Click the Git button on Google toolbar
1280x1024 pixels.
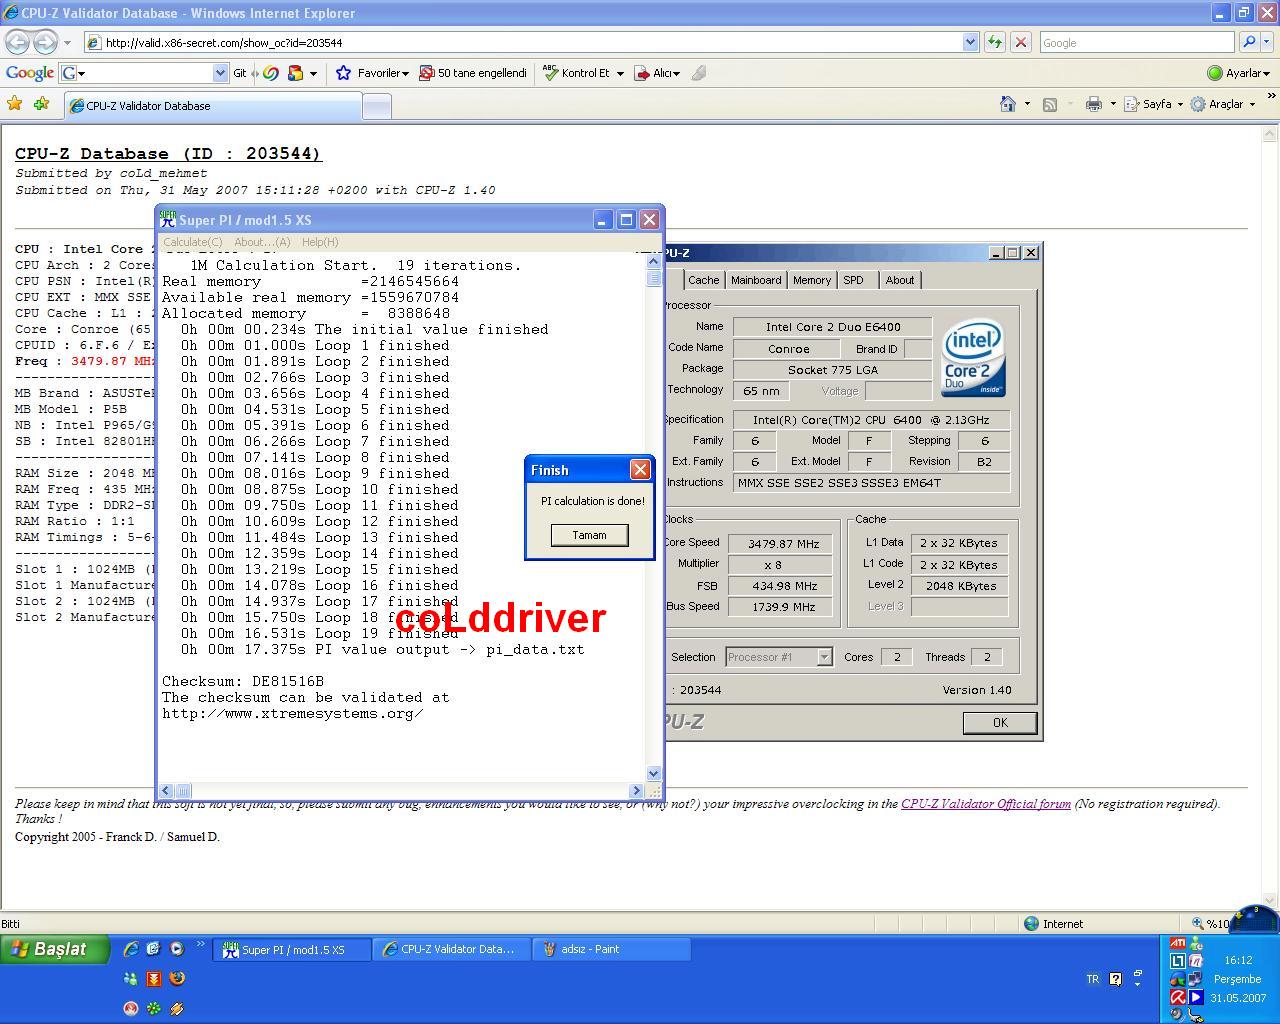[x=240, y=73]
